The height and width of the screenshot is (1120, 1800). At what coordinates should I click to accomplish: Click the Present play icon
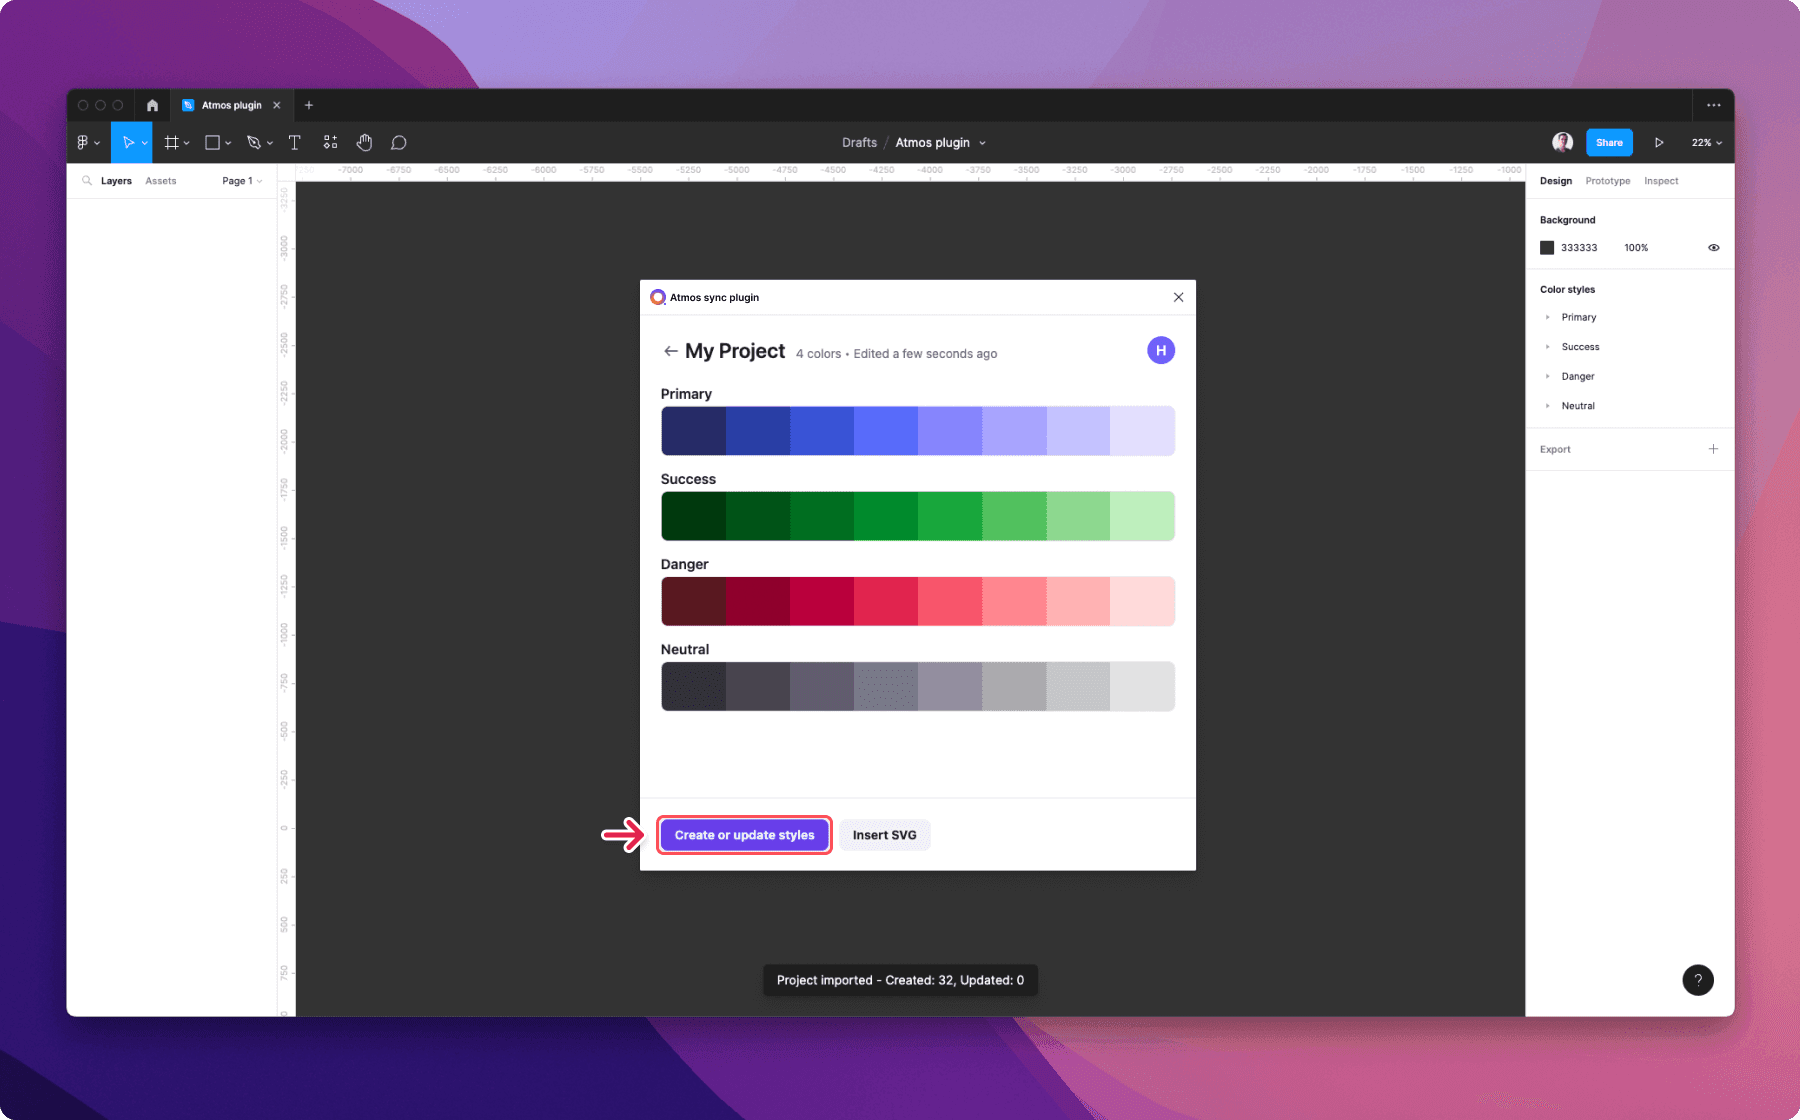tap(1659, 142)
